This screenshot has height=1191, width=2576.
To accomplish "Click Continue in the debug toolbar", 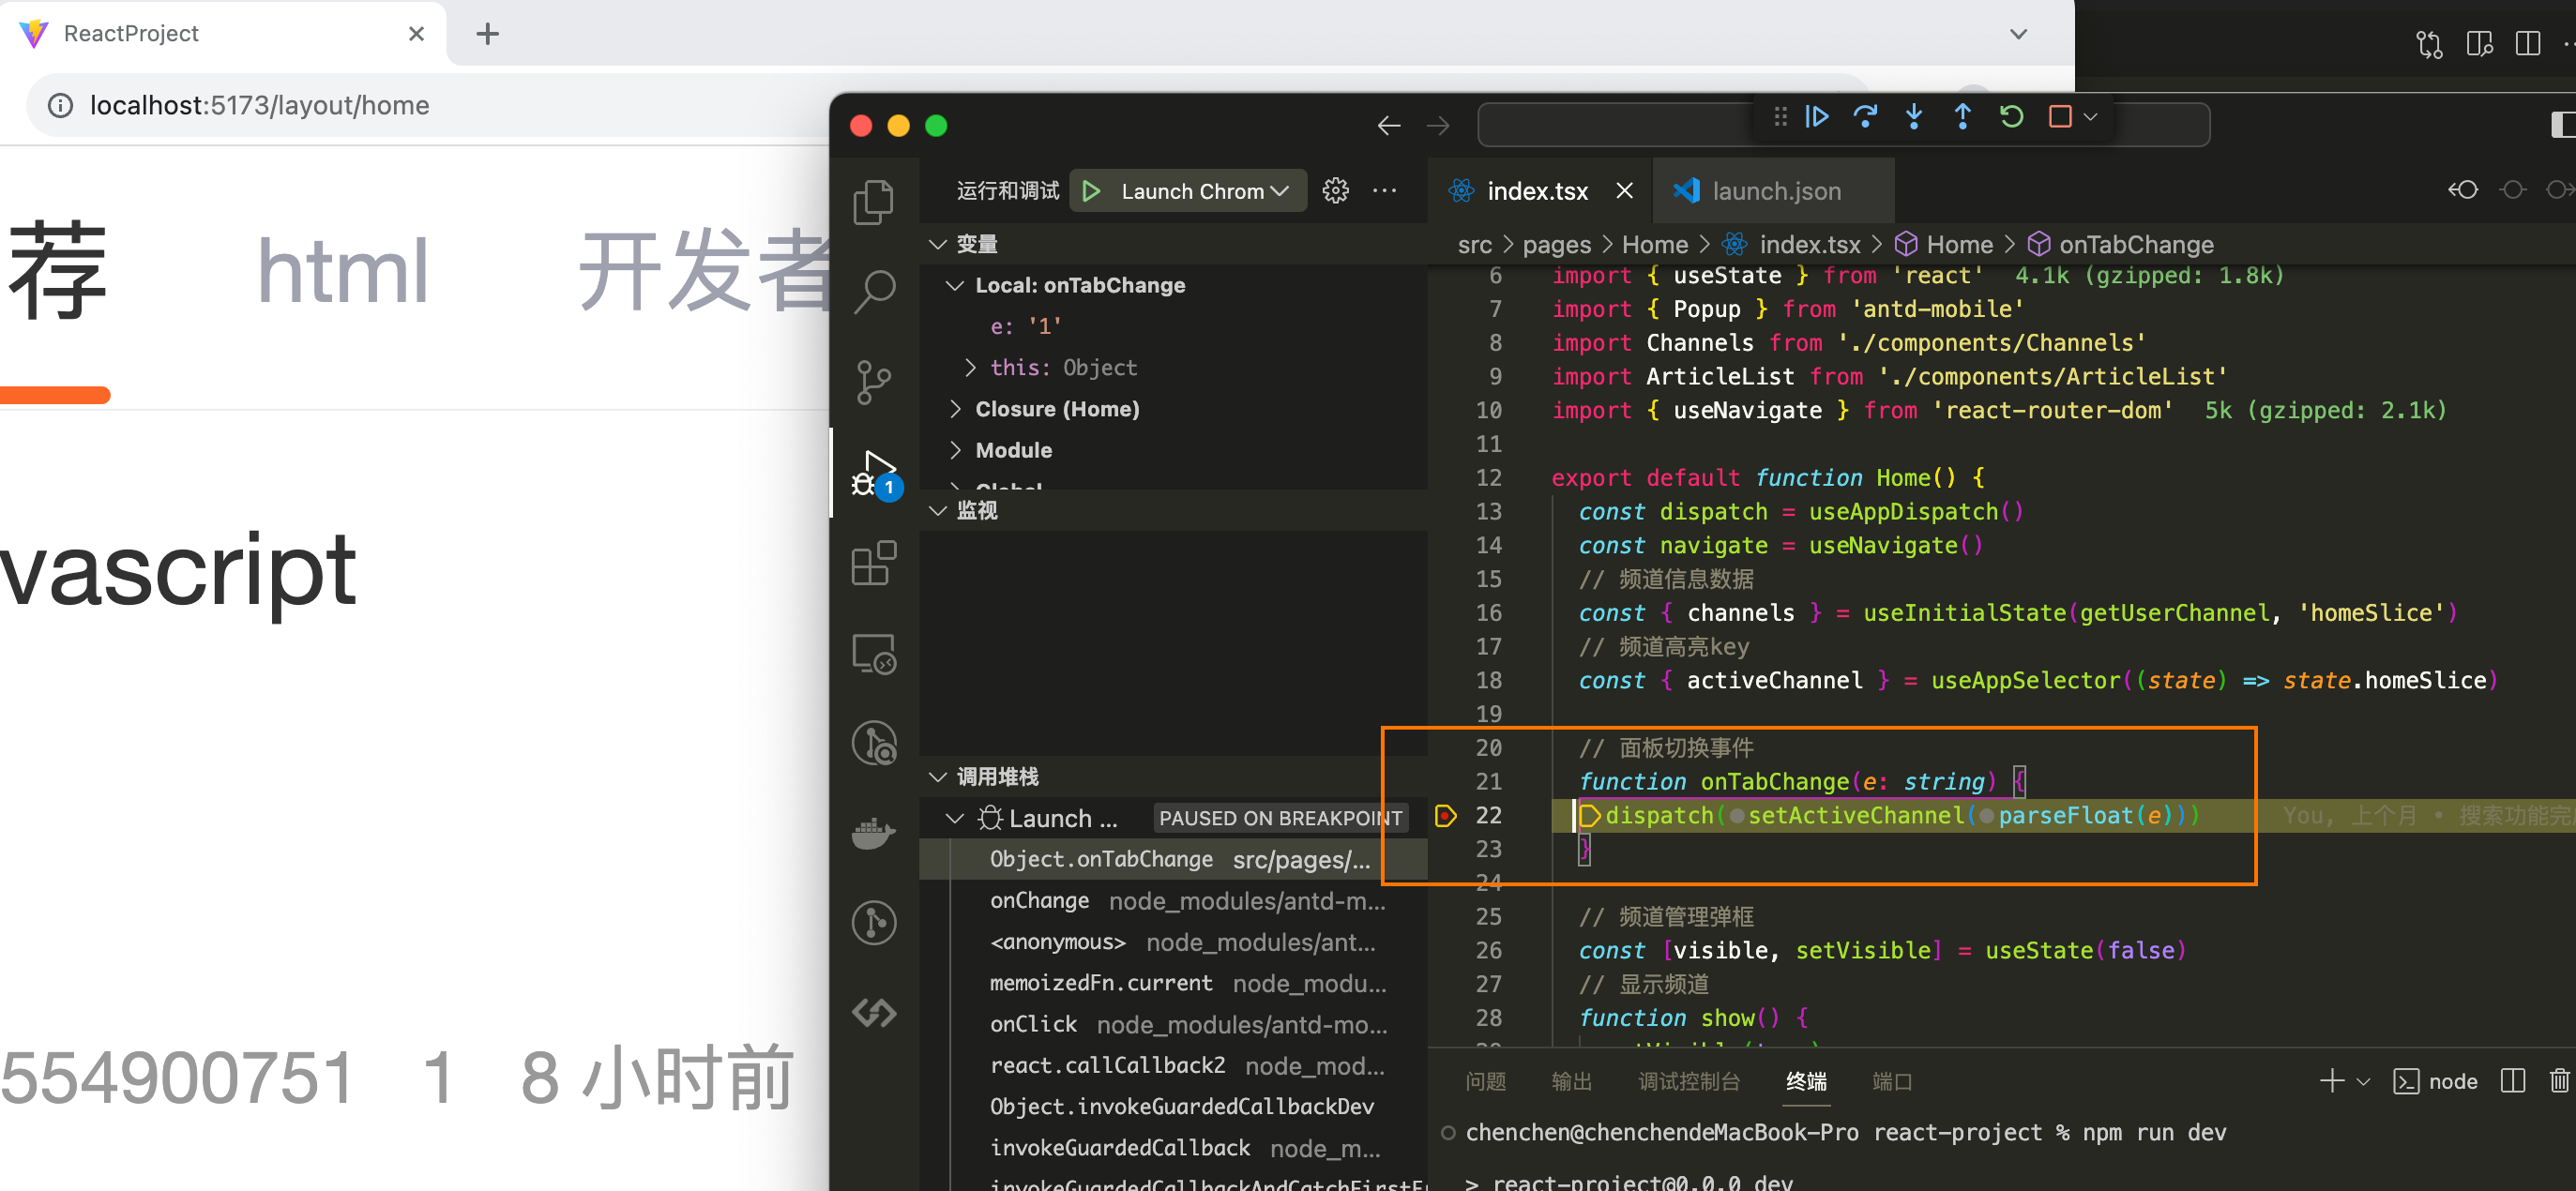I will coord(1817,117).
